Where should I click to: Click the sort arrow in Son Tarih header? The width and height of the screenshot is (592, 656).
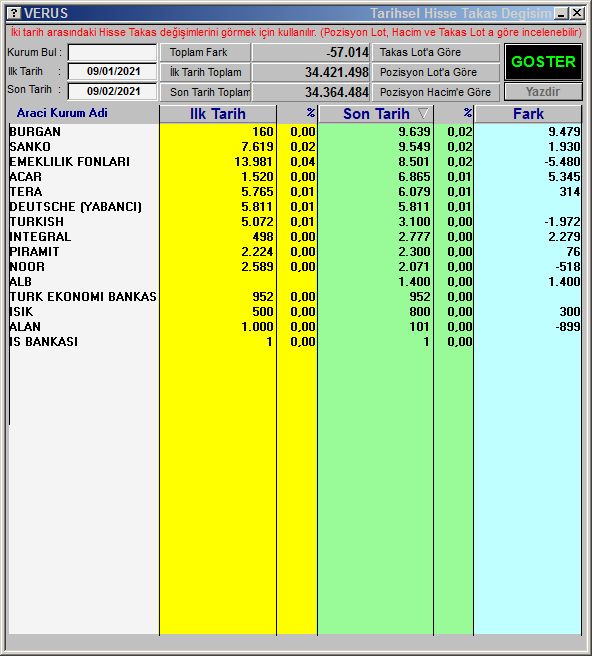[423, 113]
